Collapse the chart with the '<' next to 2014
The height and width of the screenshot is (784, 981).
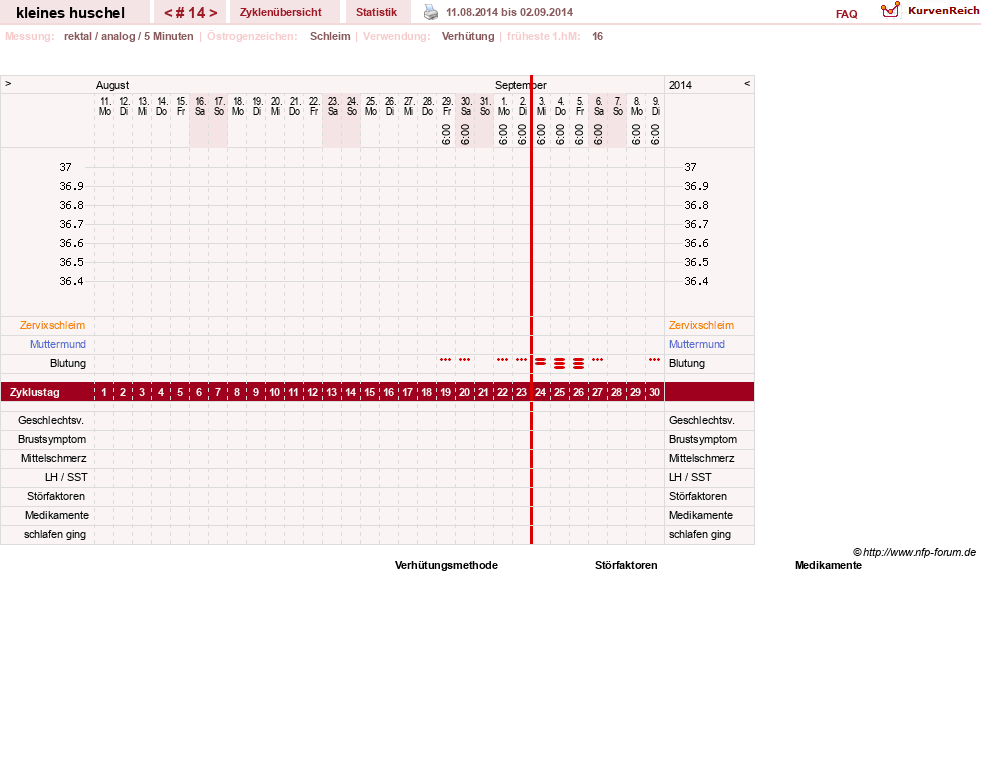click(747, 83)
